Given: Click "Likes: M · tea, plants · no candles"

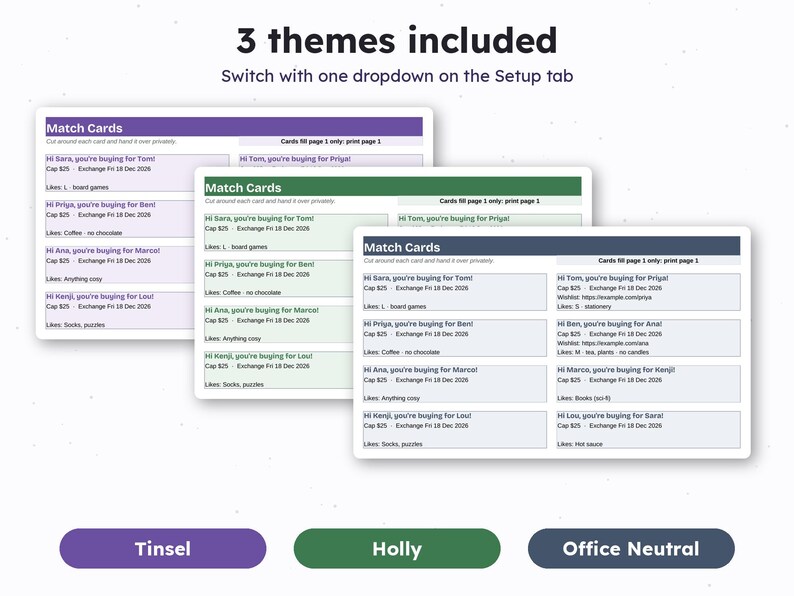Looking at the screenshot, I should point(603,352).
